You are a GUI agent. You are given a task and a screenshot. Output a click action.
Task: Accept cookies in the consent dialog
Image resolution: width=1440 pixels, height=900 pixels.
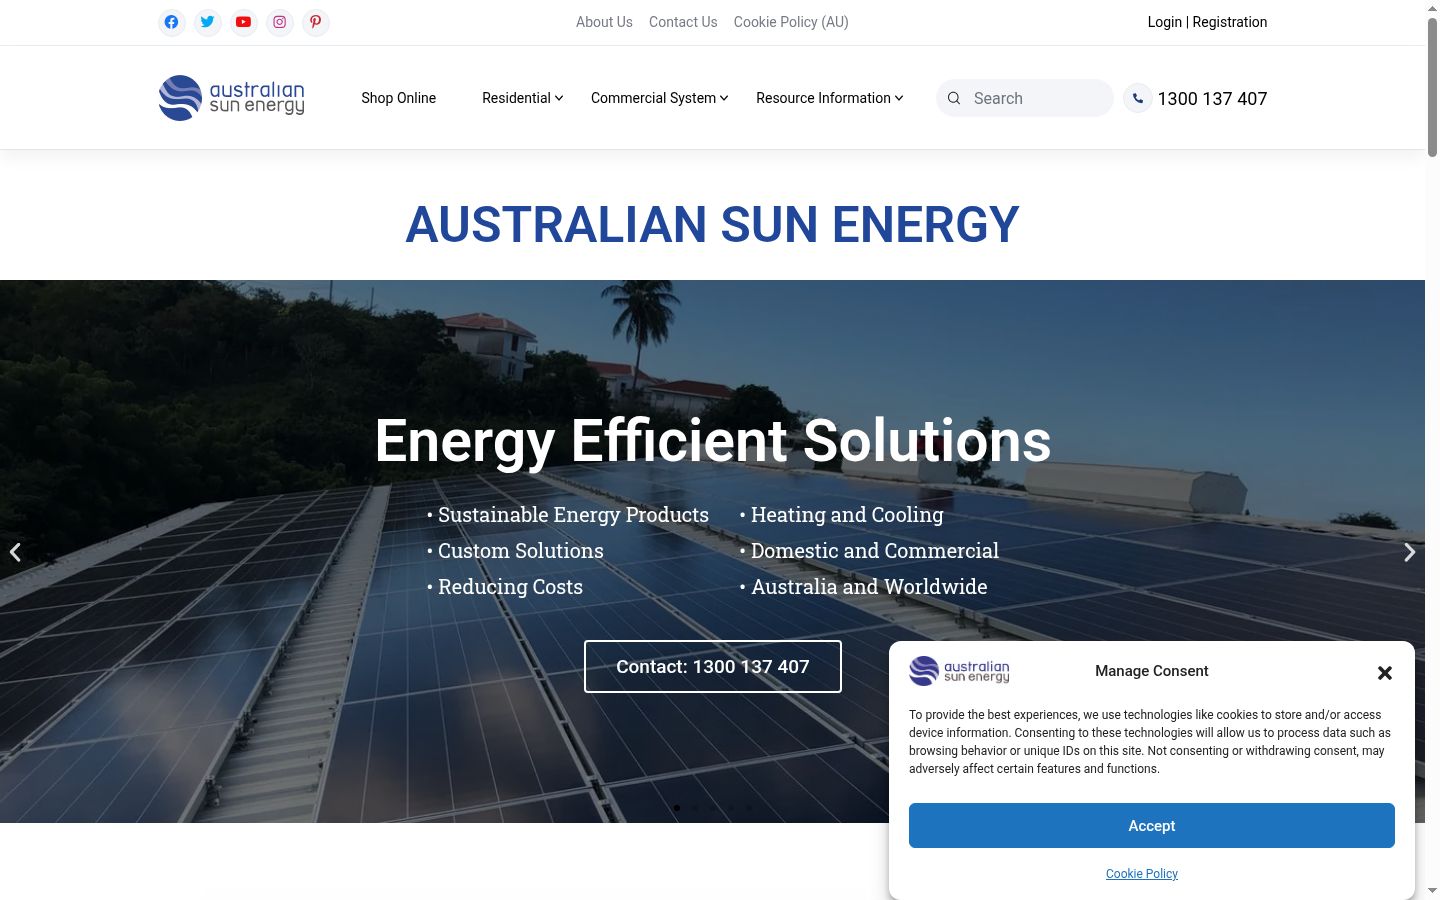[1152, 826]
